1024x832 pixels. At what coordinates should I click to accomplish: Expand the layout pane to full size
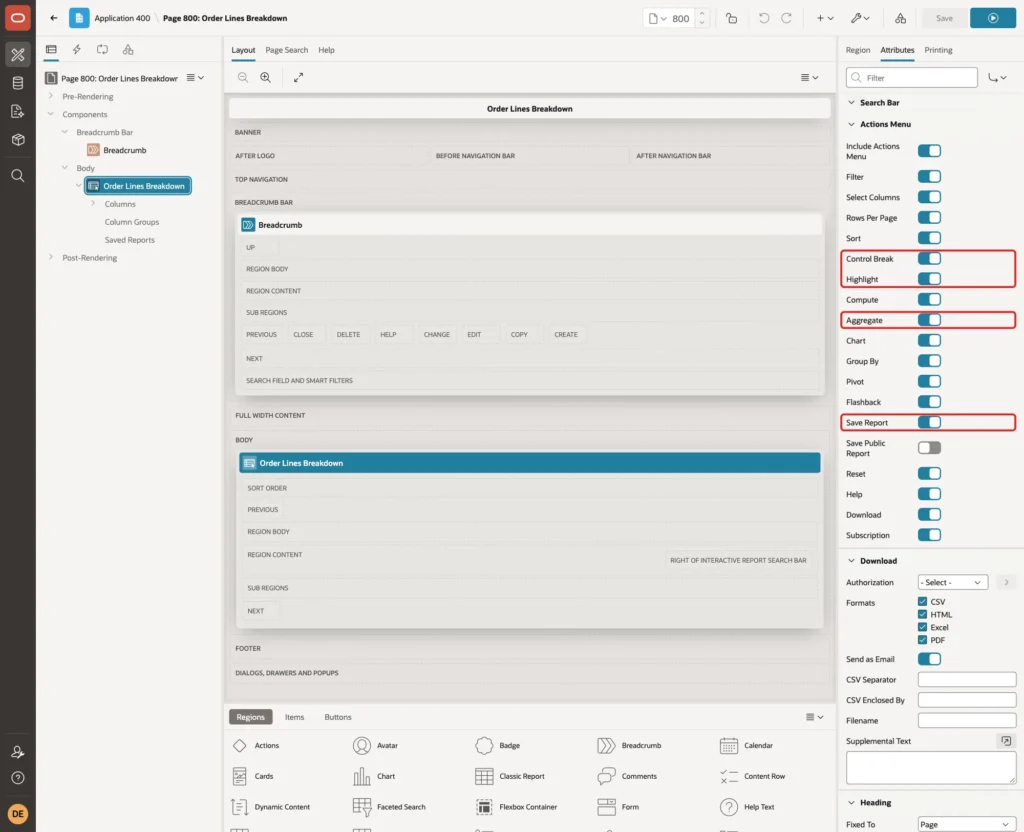tap(298, 77)
